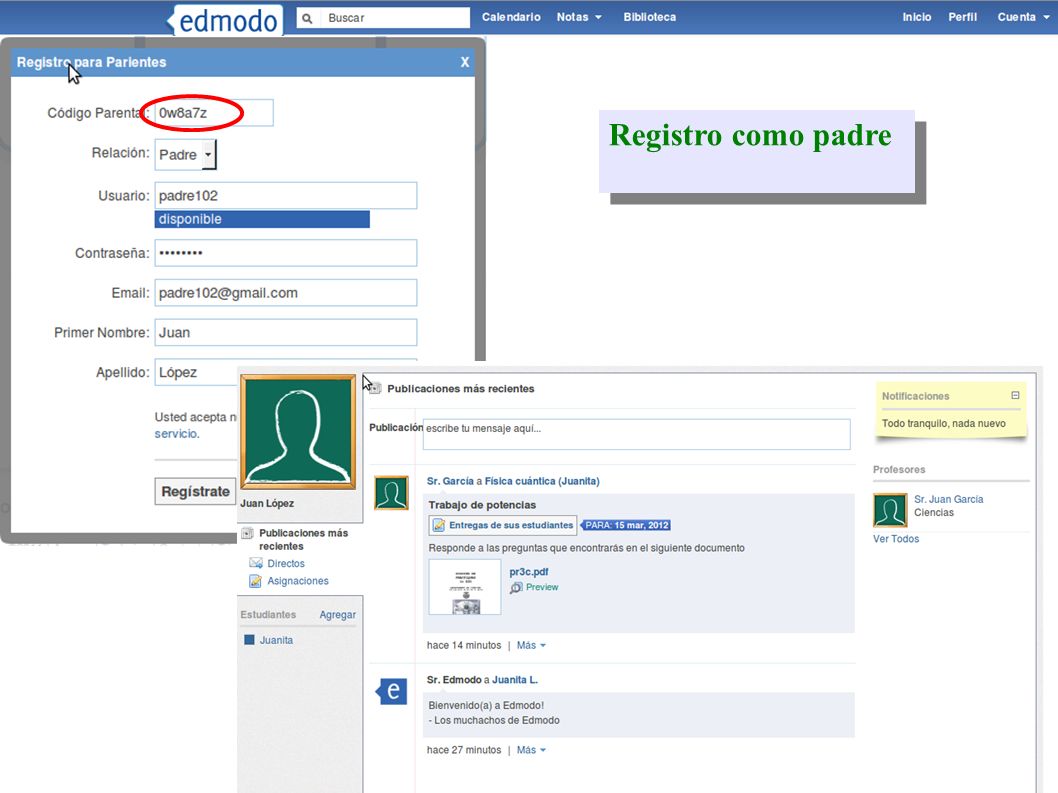Image resolution: width=1058 pixels, height=793 pixels.
Task: Click the PARA: 15 mar, 2012 tag
Action: (625, 525)
